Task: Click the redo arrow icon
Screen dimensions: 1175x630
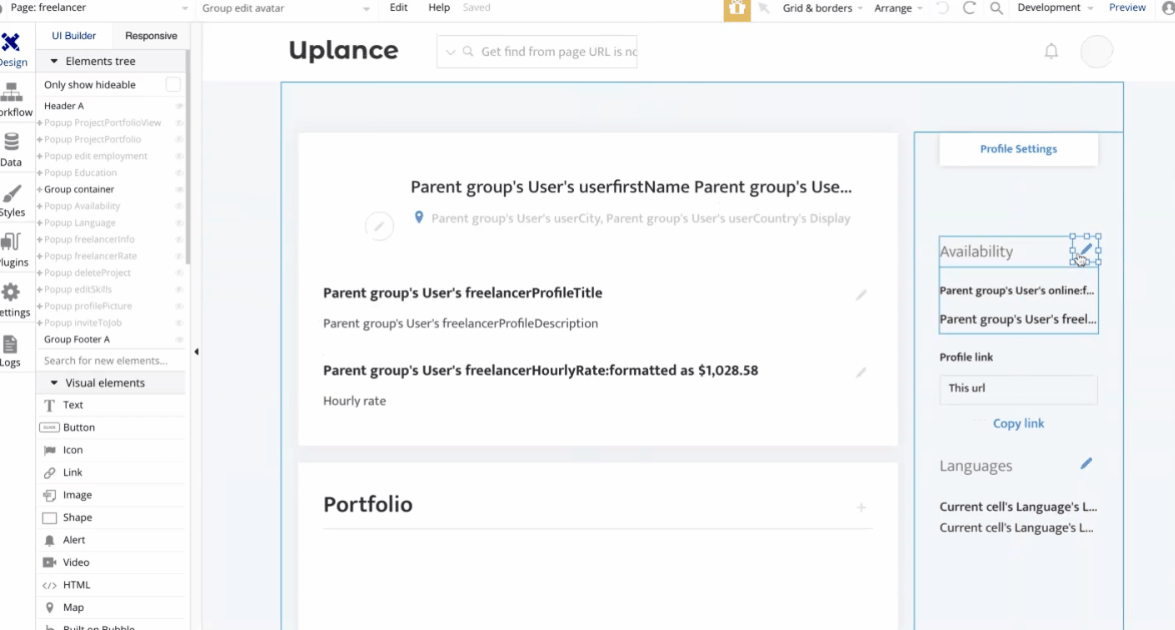Action: point(969,8)
